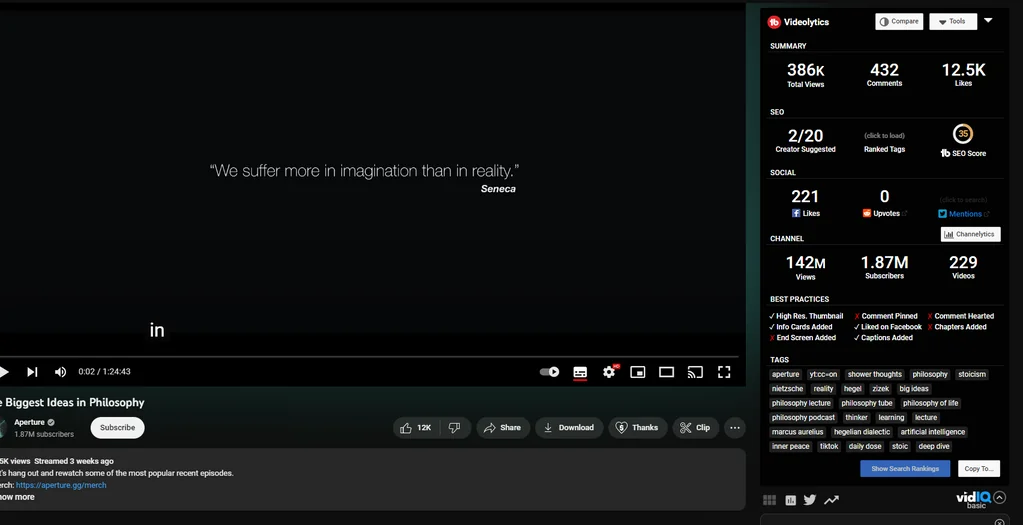Open the aperture.gg/merch link
The width and height of the screenshot is (1023, 525).
(61, 485)
